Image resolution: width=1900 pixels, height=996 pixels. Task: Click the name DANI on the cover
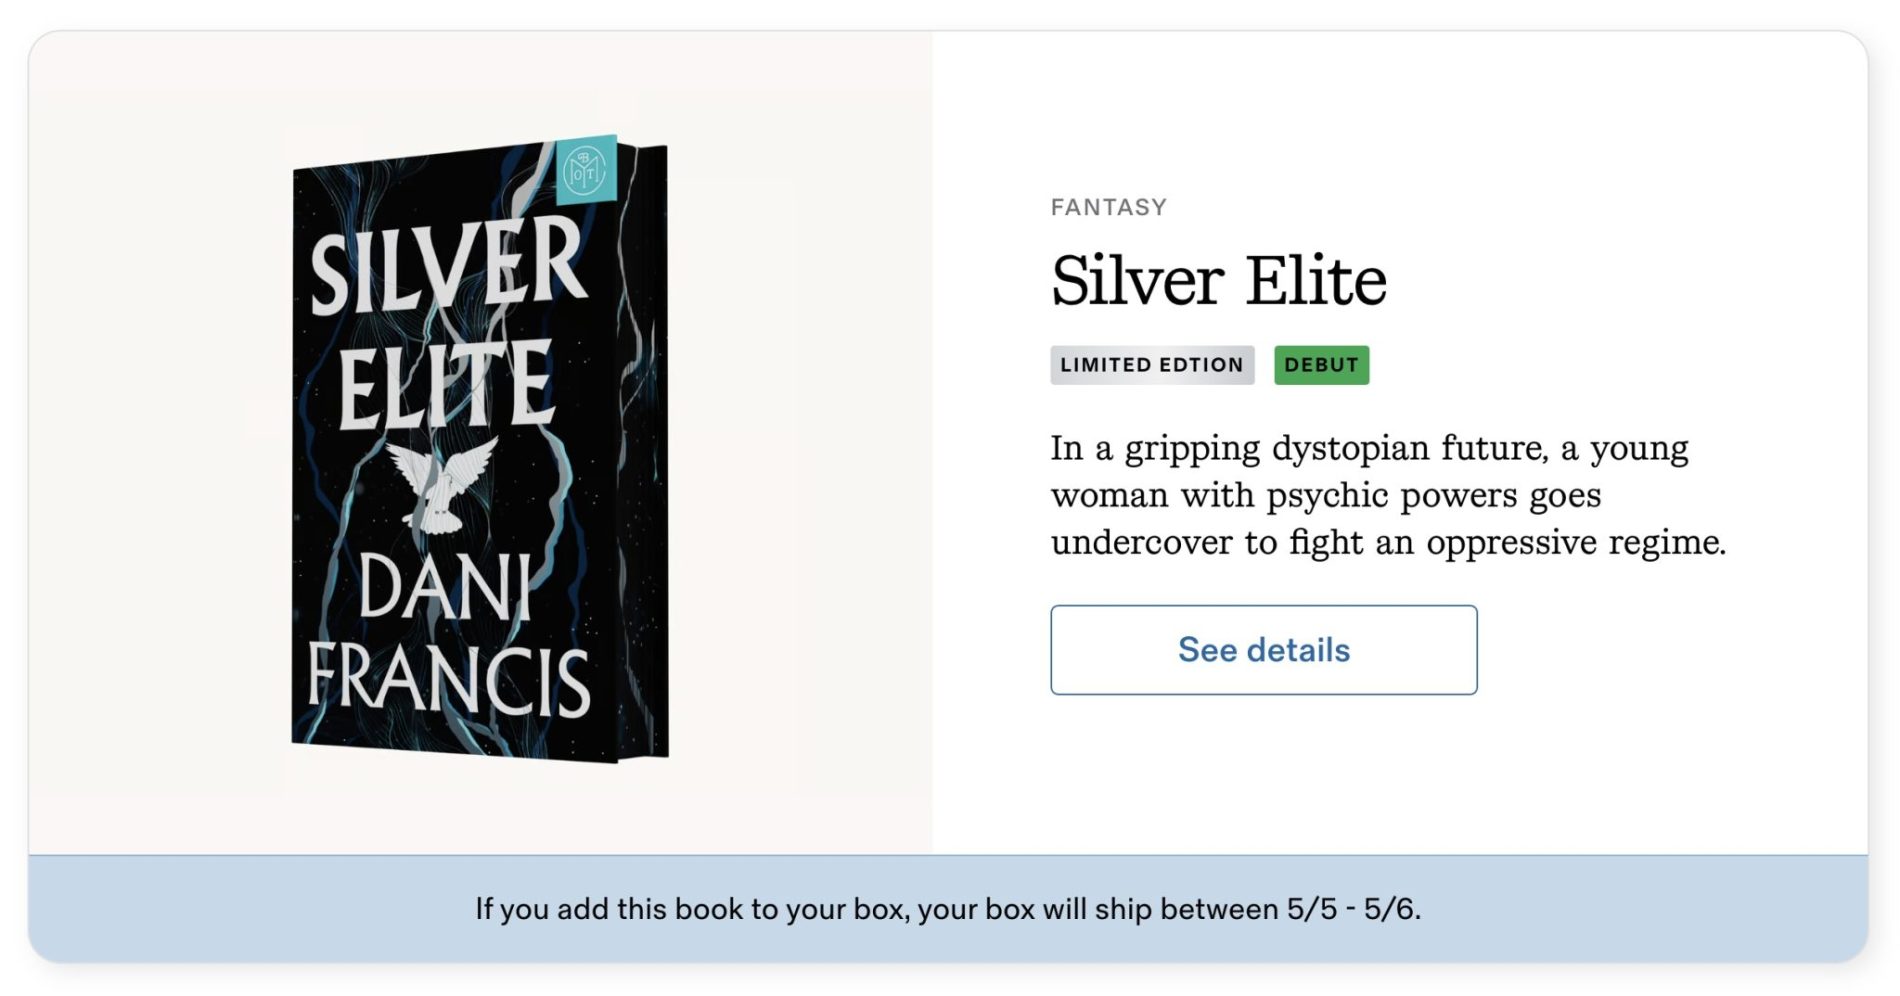pos(445,588)
